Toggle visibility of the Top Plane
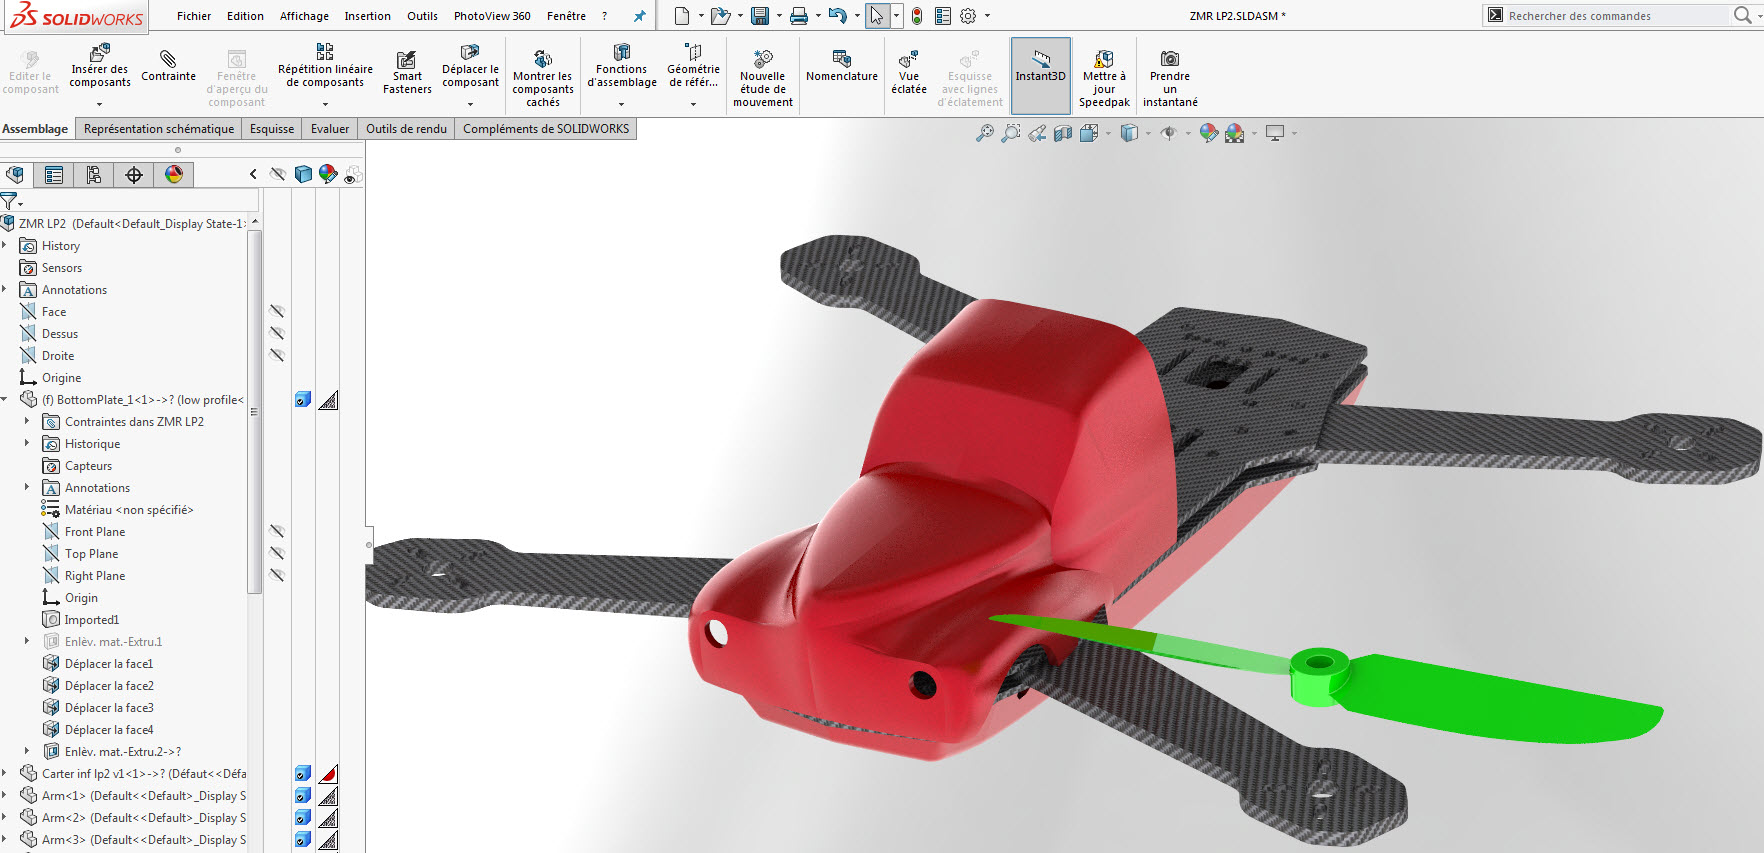Viewport: 1764px width, 853px height. coord(277,554)
